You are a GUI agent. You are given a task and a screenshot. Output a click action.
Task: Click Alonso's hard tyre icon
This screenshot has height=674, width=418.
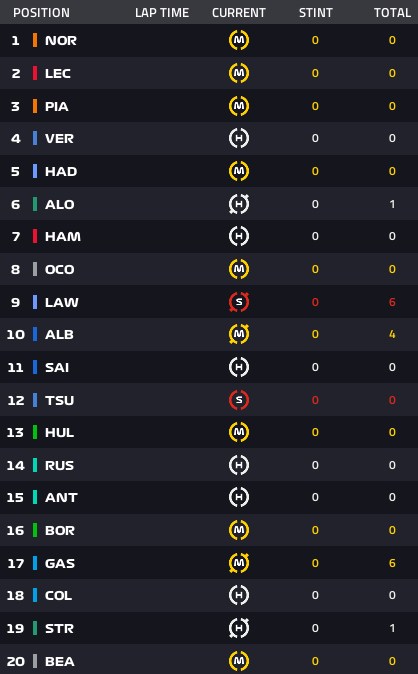click(239, 204)
